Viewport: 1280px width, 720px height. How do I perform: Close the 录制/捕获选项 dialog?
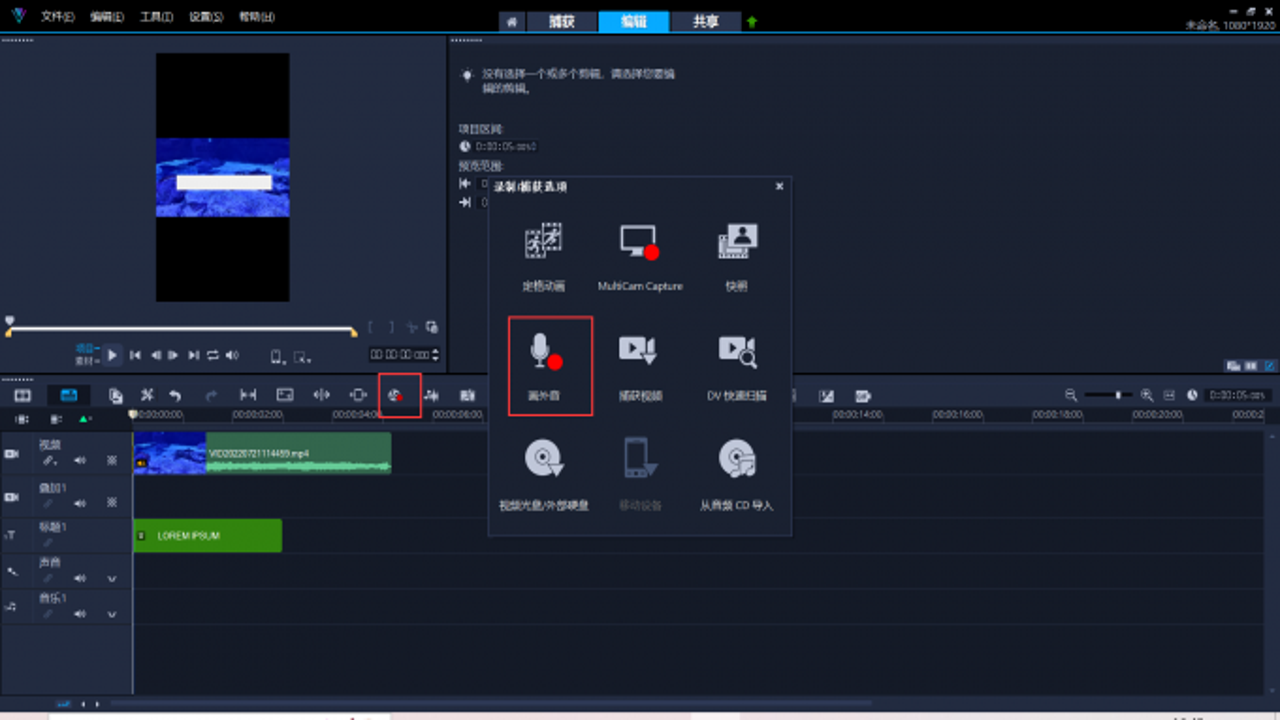pos(780,186)
